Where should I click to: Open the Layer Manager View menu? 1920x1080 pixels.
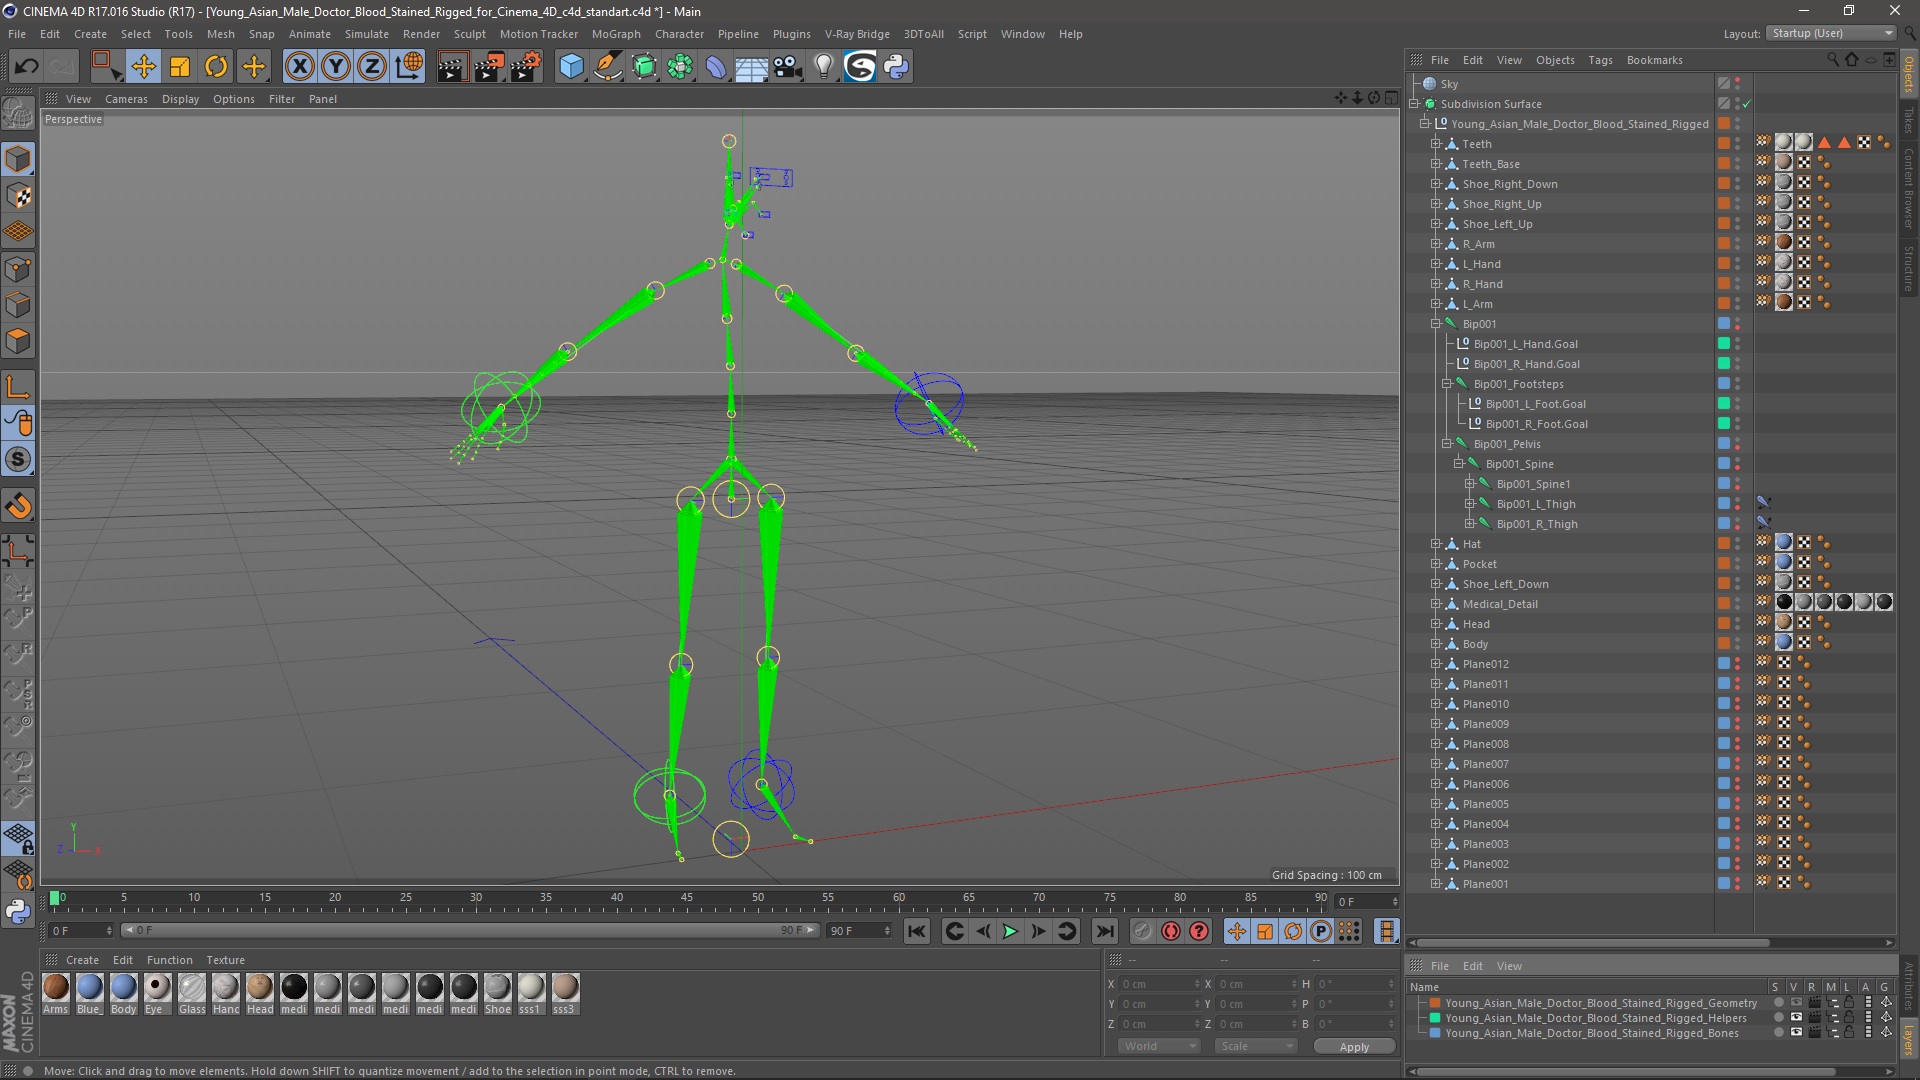pyautogui.click(x=1509, y=966)
